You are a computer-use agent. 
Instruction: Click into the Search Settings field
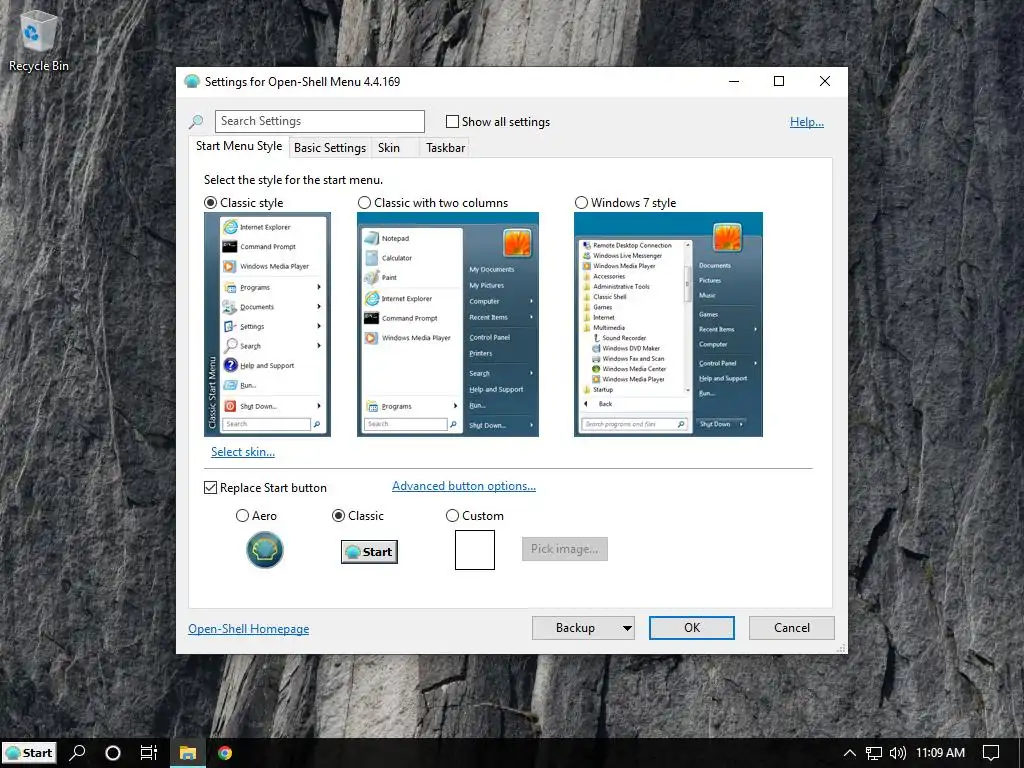coord(319,121)
